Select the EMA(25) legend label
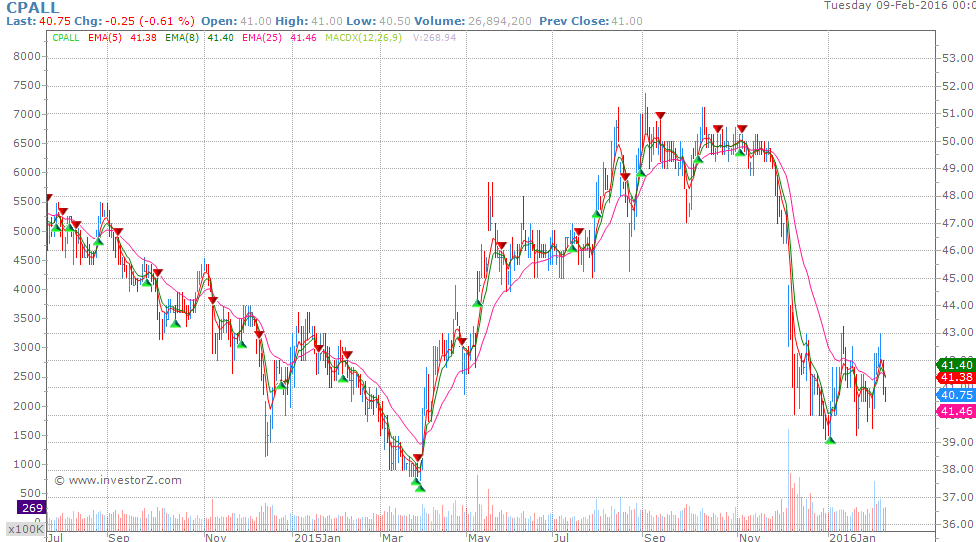The height and width of the screenshot is (542, 976). [261, 38]
